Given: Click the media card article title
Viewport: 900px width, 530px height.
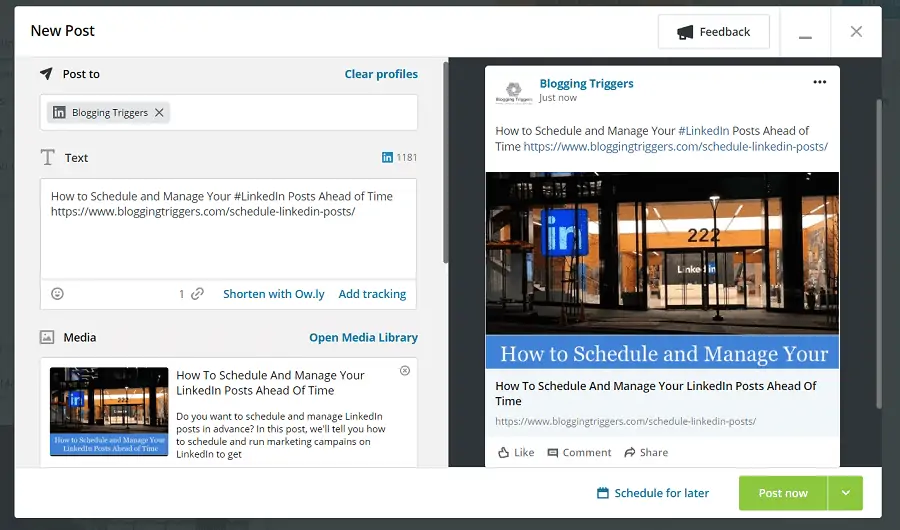Looking at the screenshot, I should 270,383.
